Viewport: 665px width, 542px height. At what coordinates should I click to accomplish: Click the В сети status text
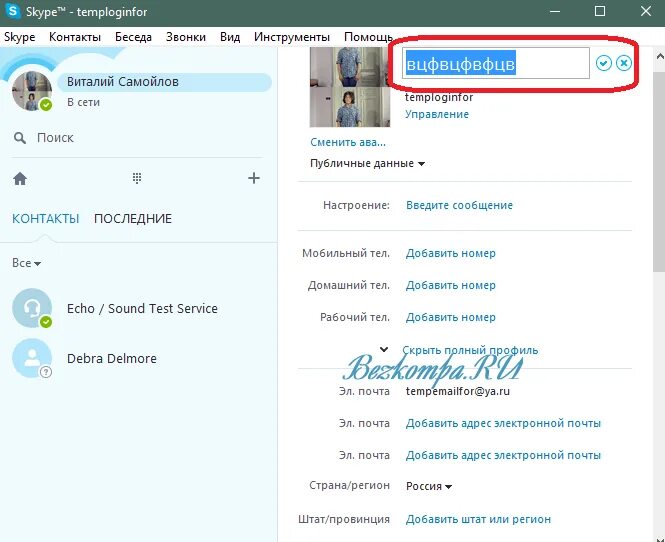pos(83,102)
